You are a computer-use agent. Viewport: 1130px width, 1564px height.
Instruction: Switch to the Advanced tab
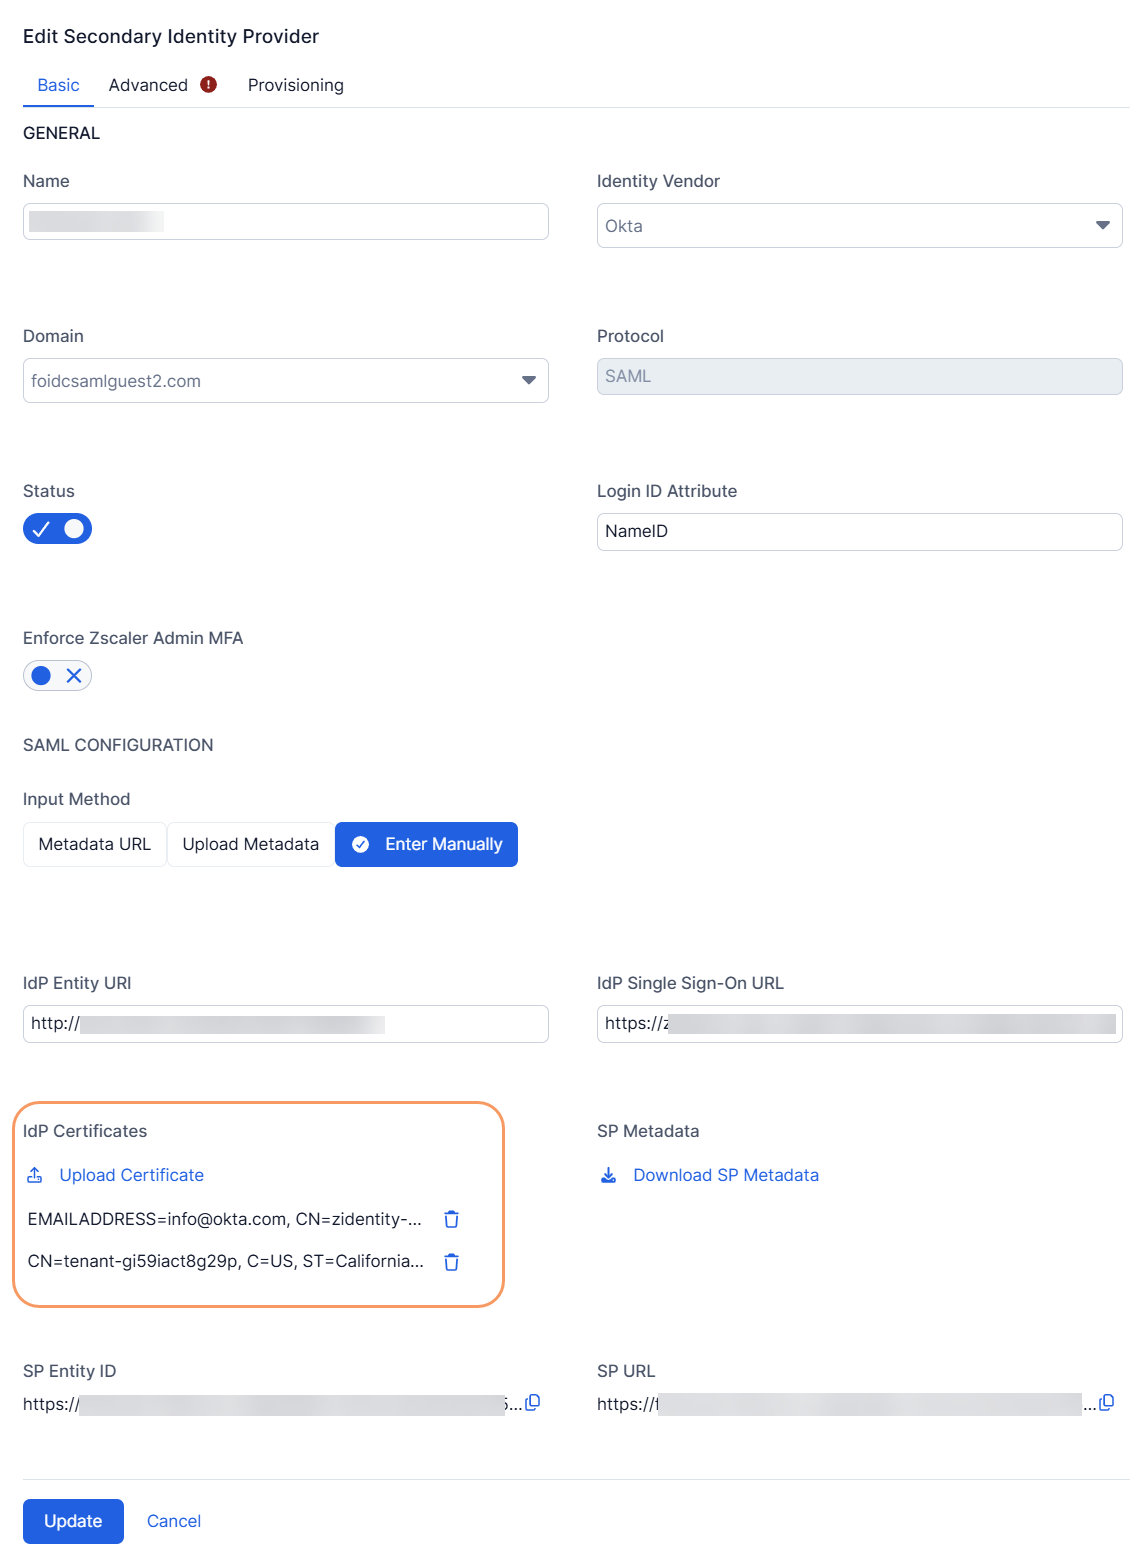point(148,85)
